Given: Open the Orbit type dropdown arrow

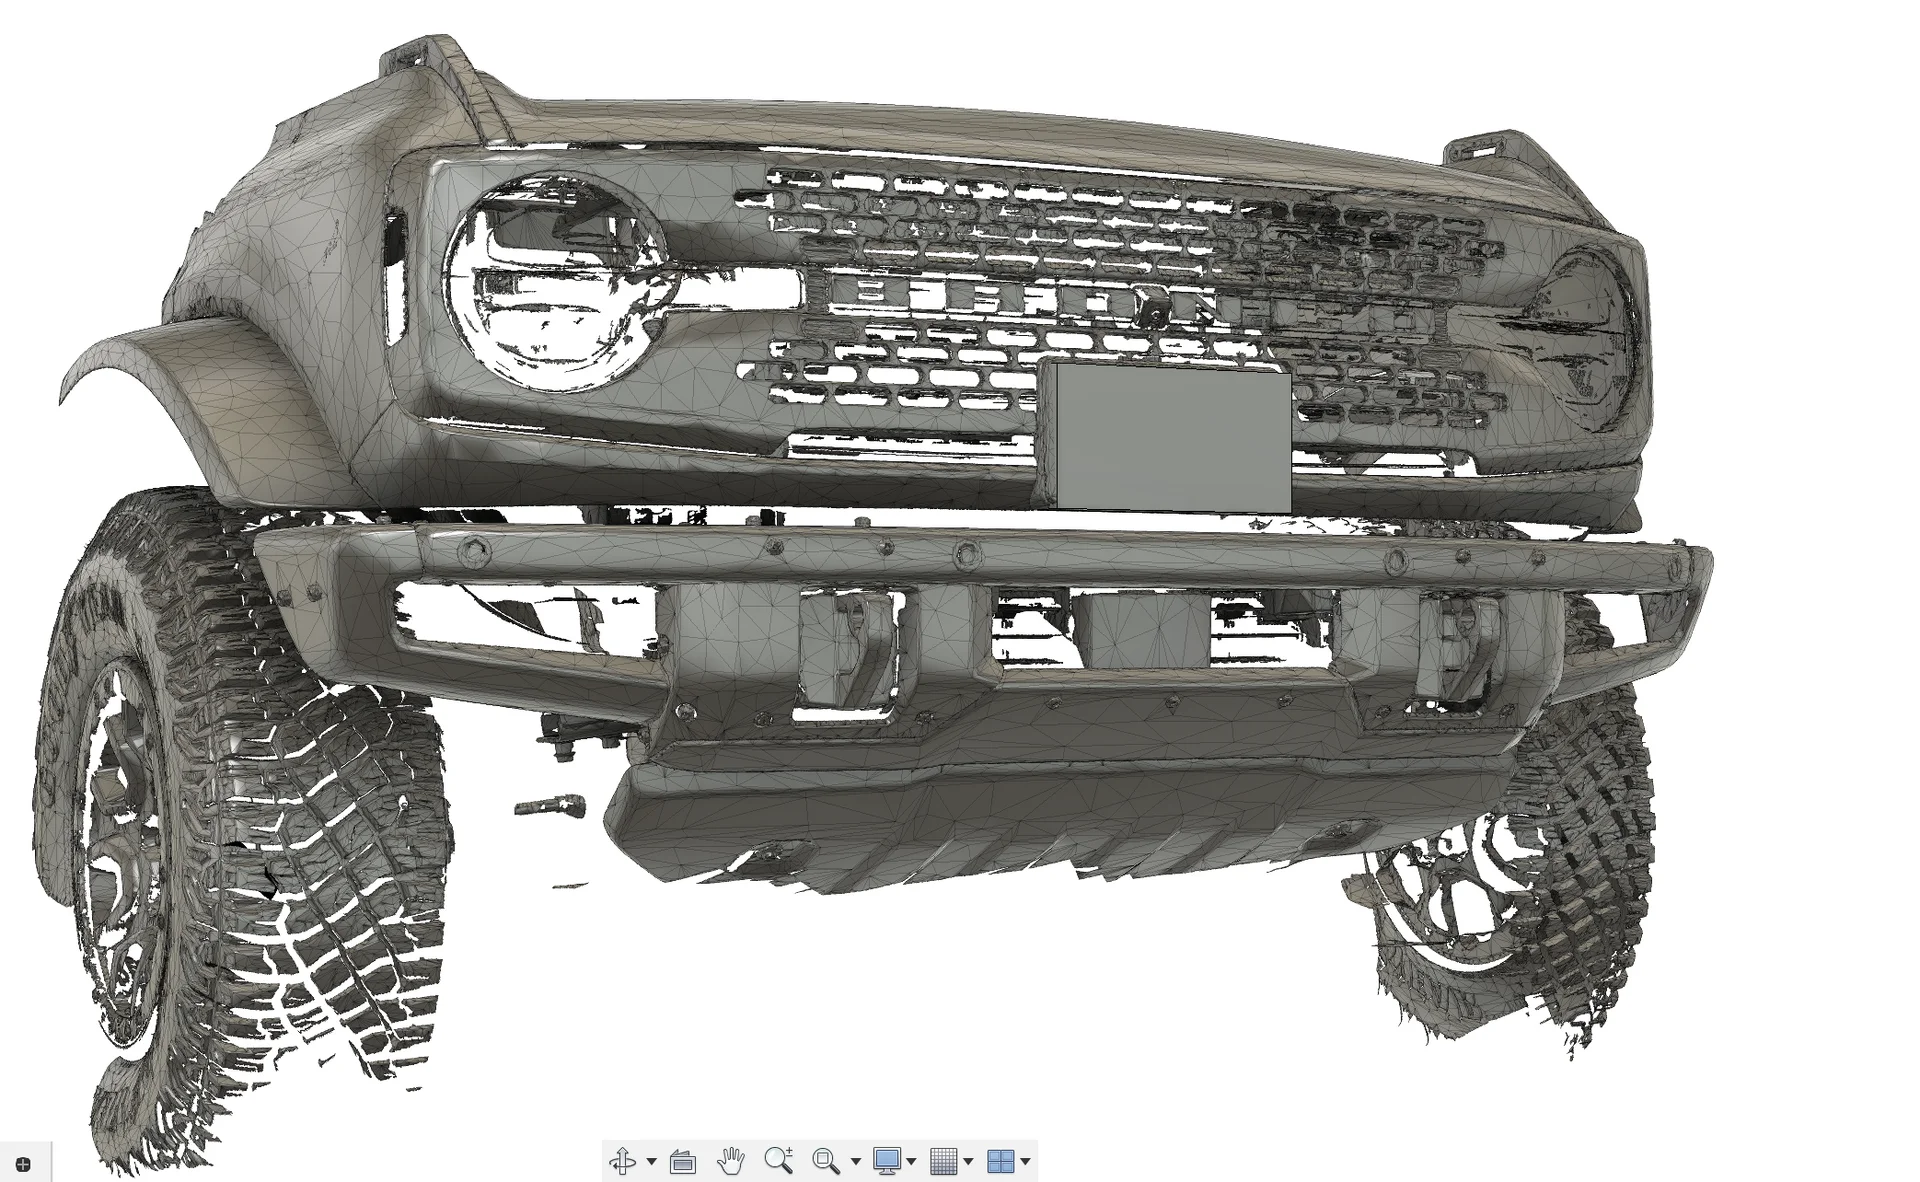Looking at the screenshot, I should click(x=652, y=1162).
